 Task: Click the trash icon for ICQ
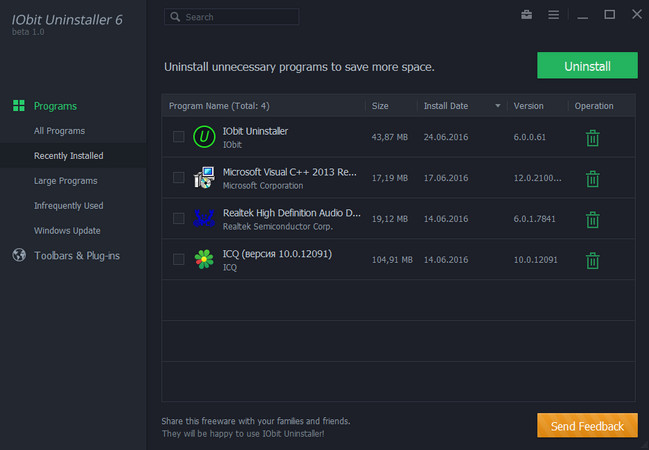point(592,260)
